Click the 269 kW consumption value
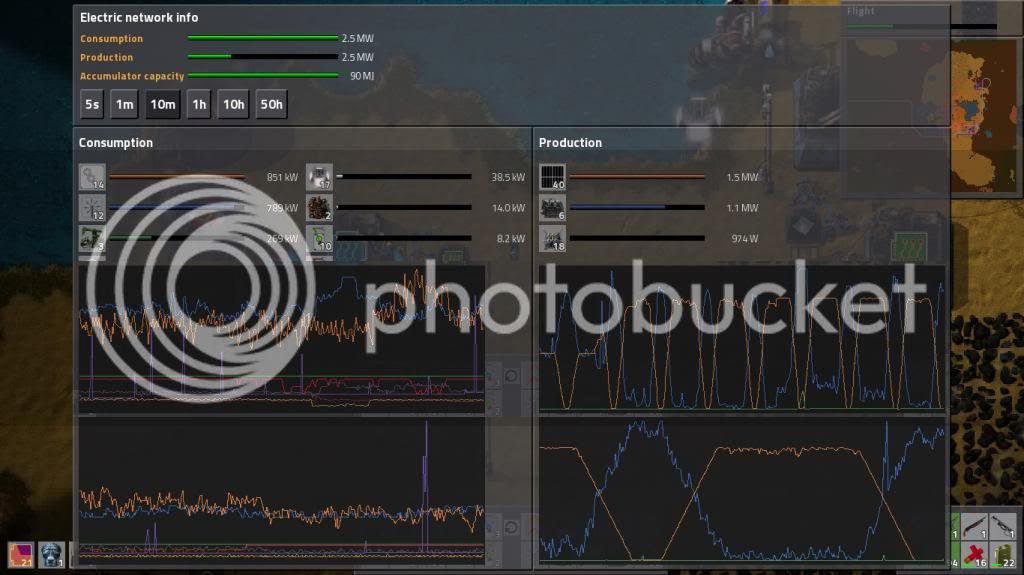This screenshot has height=575, width=1024. click(x=282, y=238)
